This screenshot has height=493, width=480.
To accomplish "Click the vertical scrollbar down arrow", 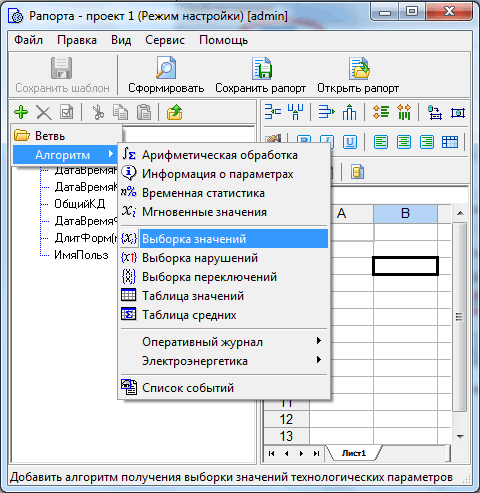I will [x=460, y=436].
